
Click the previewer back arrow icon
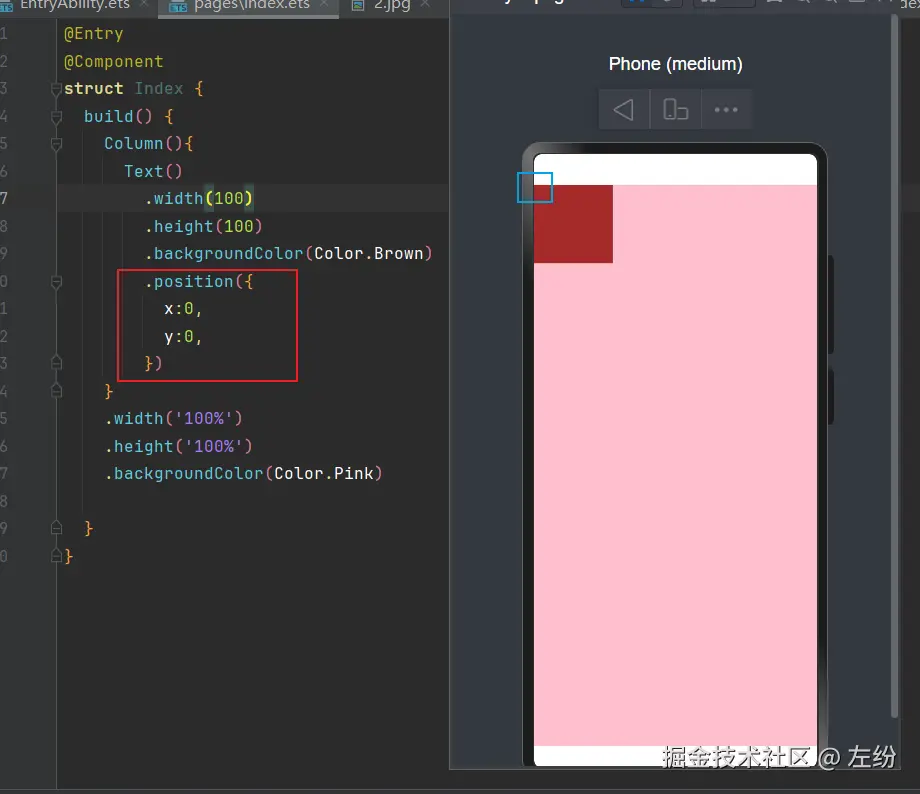(x=624, y=110)
